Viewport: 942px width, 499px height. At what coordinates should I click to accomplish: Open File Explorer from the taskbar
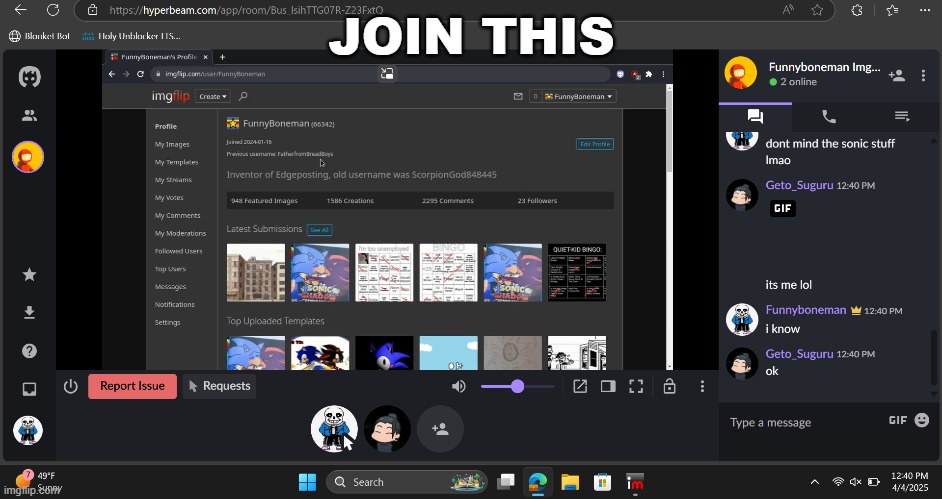coord(570,482)
